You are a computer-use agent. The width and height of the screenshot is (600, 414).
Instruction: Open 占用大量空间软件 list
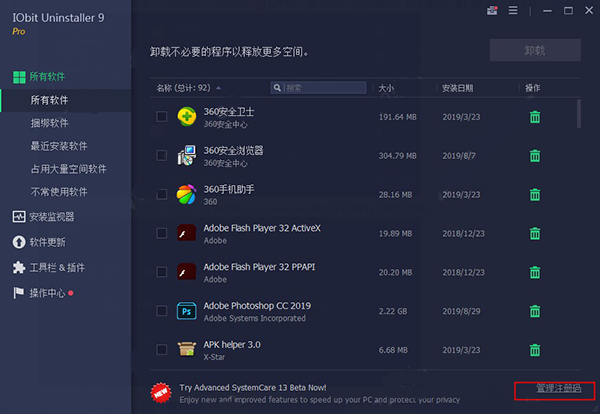tap(68, 169)
